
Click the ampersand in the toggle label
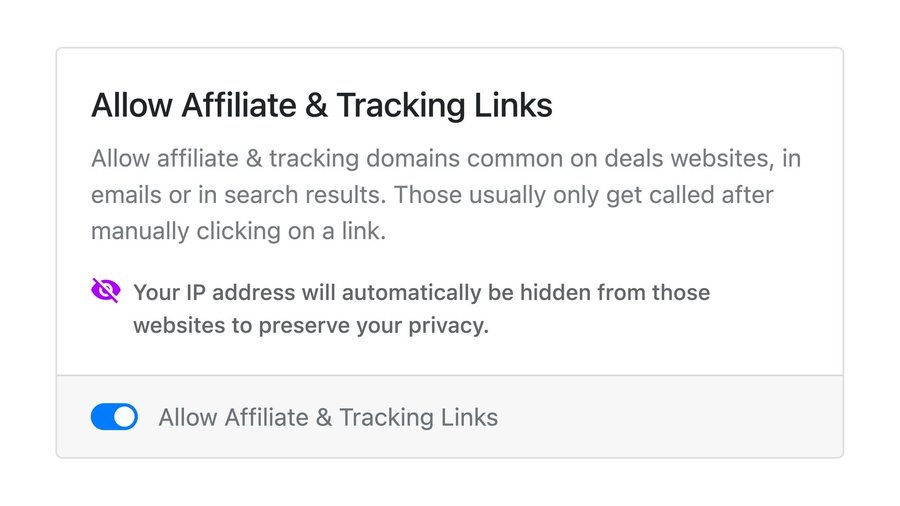pyautogui.click(x=324, y=417)
